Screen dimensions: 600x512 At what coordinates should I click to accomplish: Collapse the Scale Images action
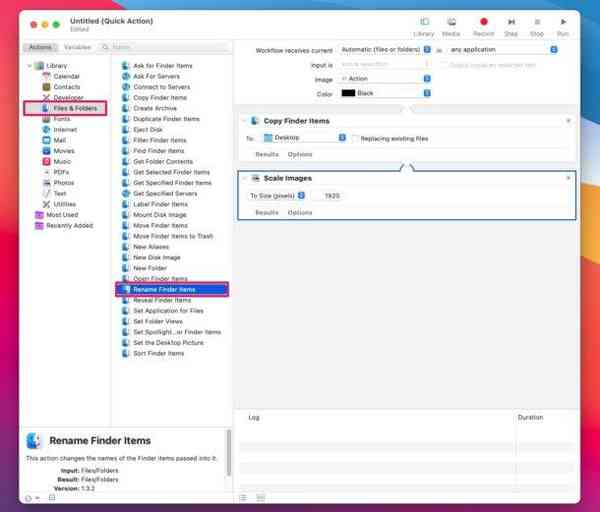(244, 178)
